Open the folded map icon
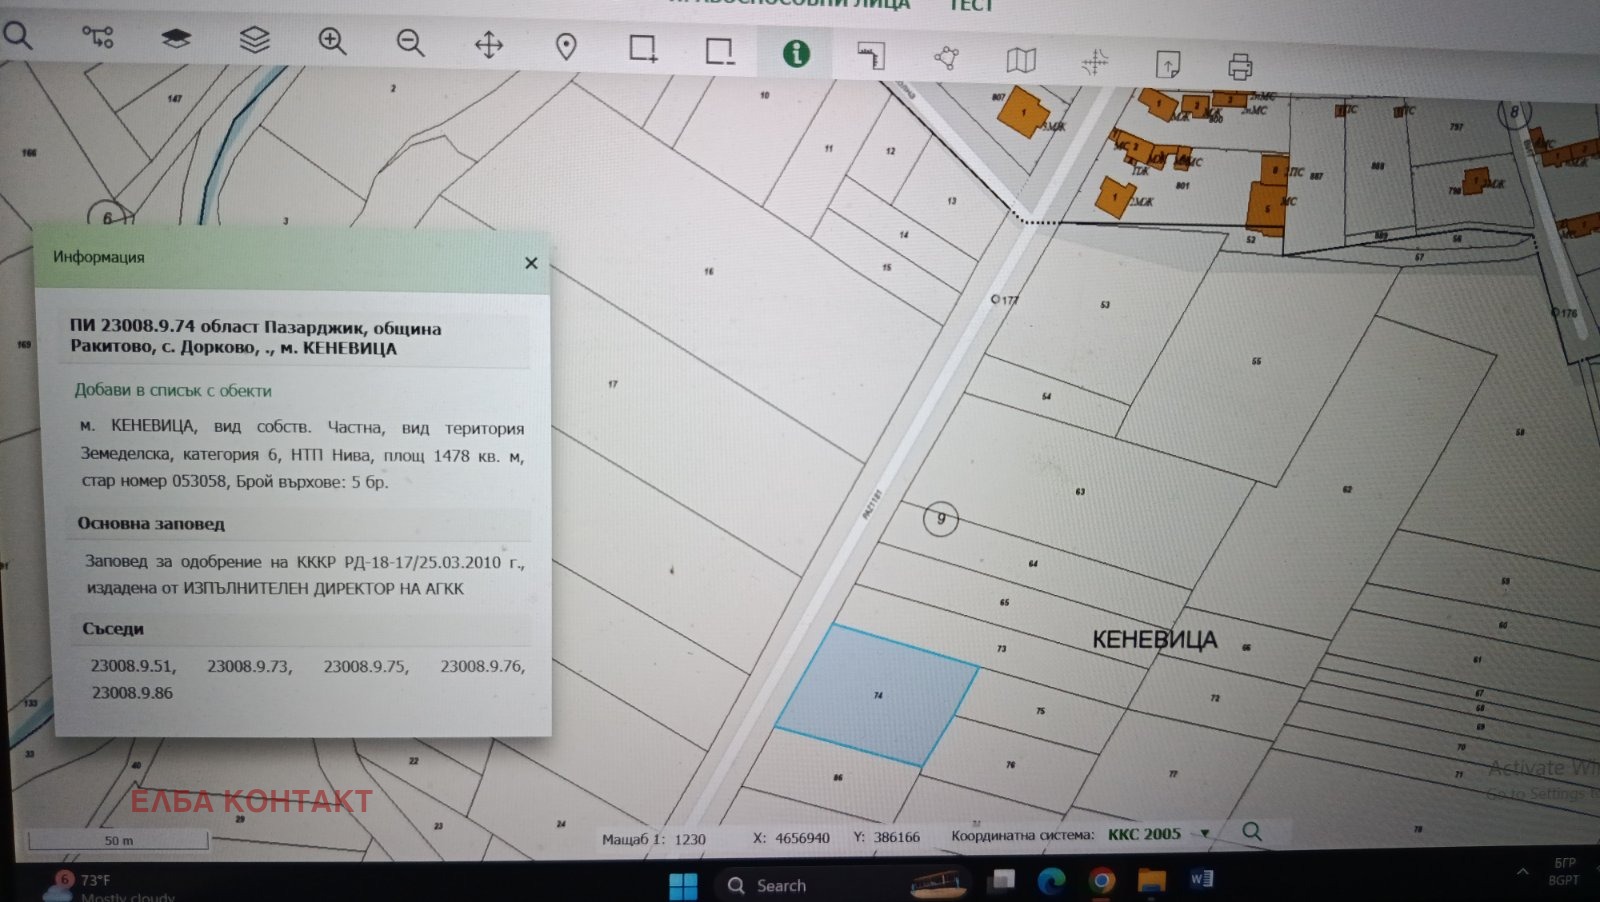This screenshot has width=1600, height=902. 1021,61
